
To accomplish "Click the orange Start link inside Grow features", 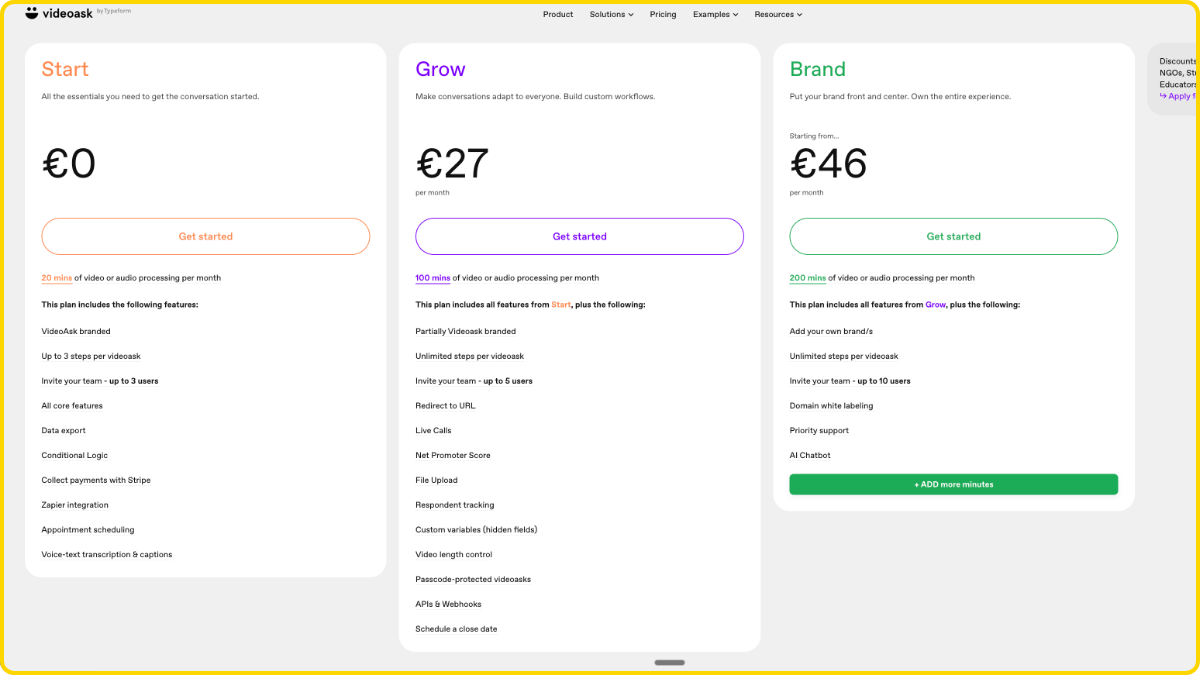I will pyautogui.click(x=561, y=304).
